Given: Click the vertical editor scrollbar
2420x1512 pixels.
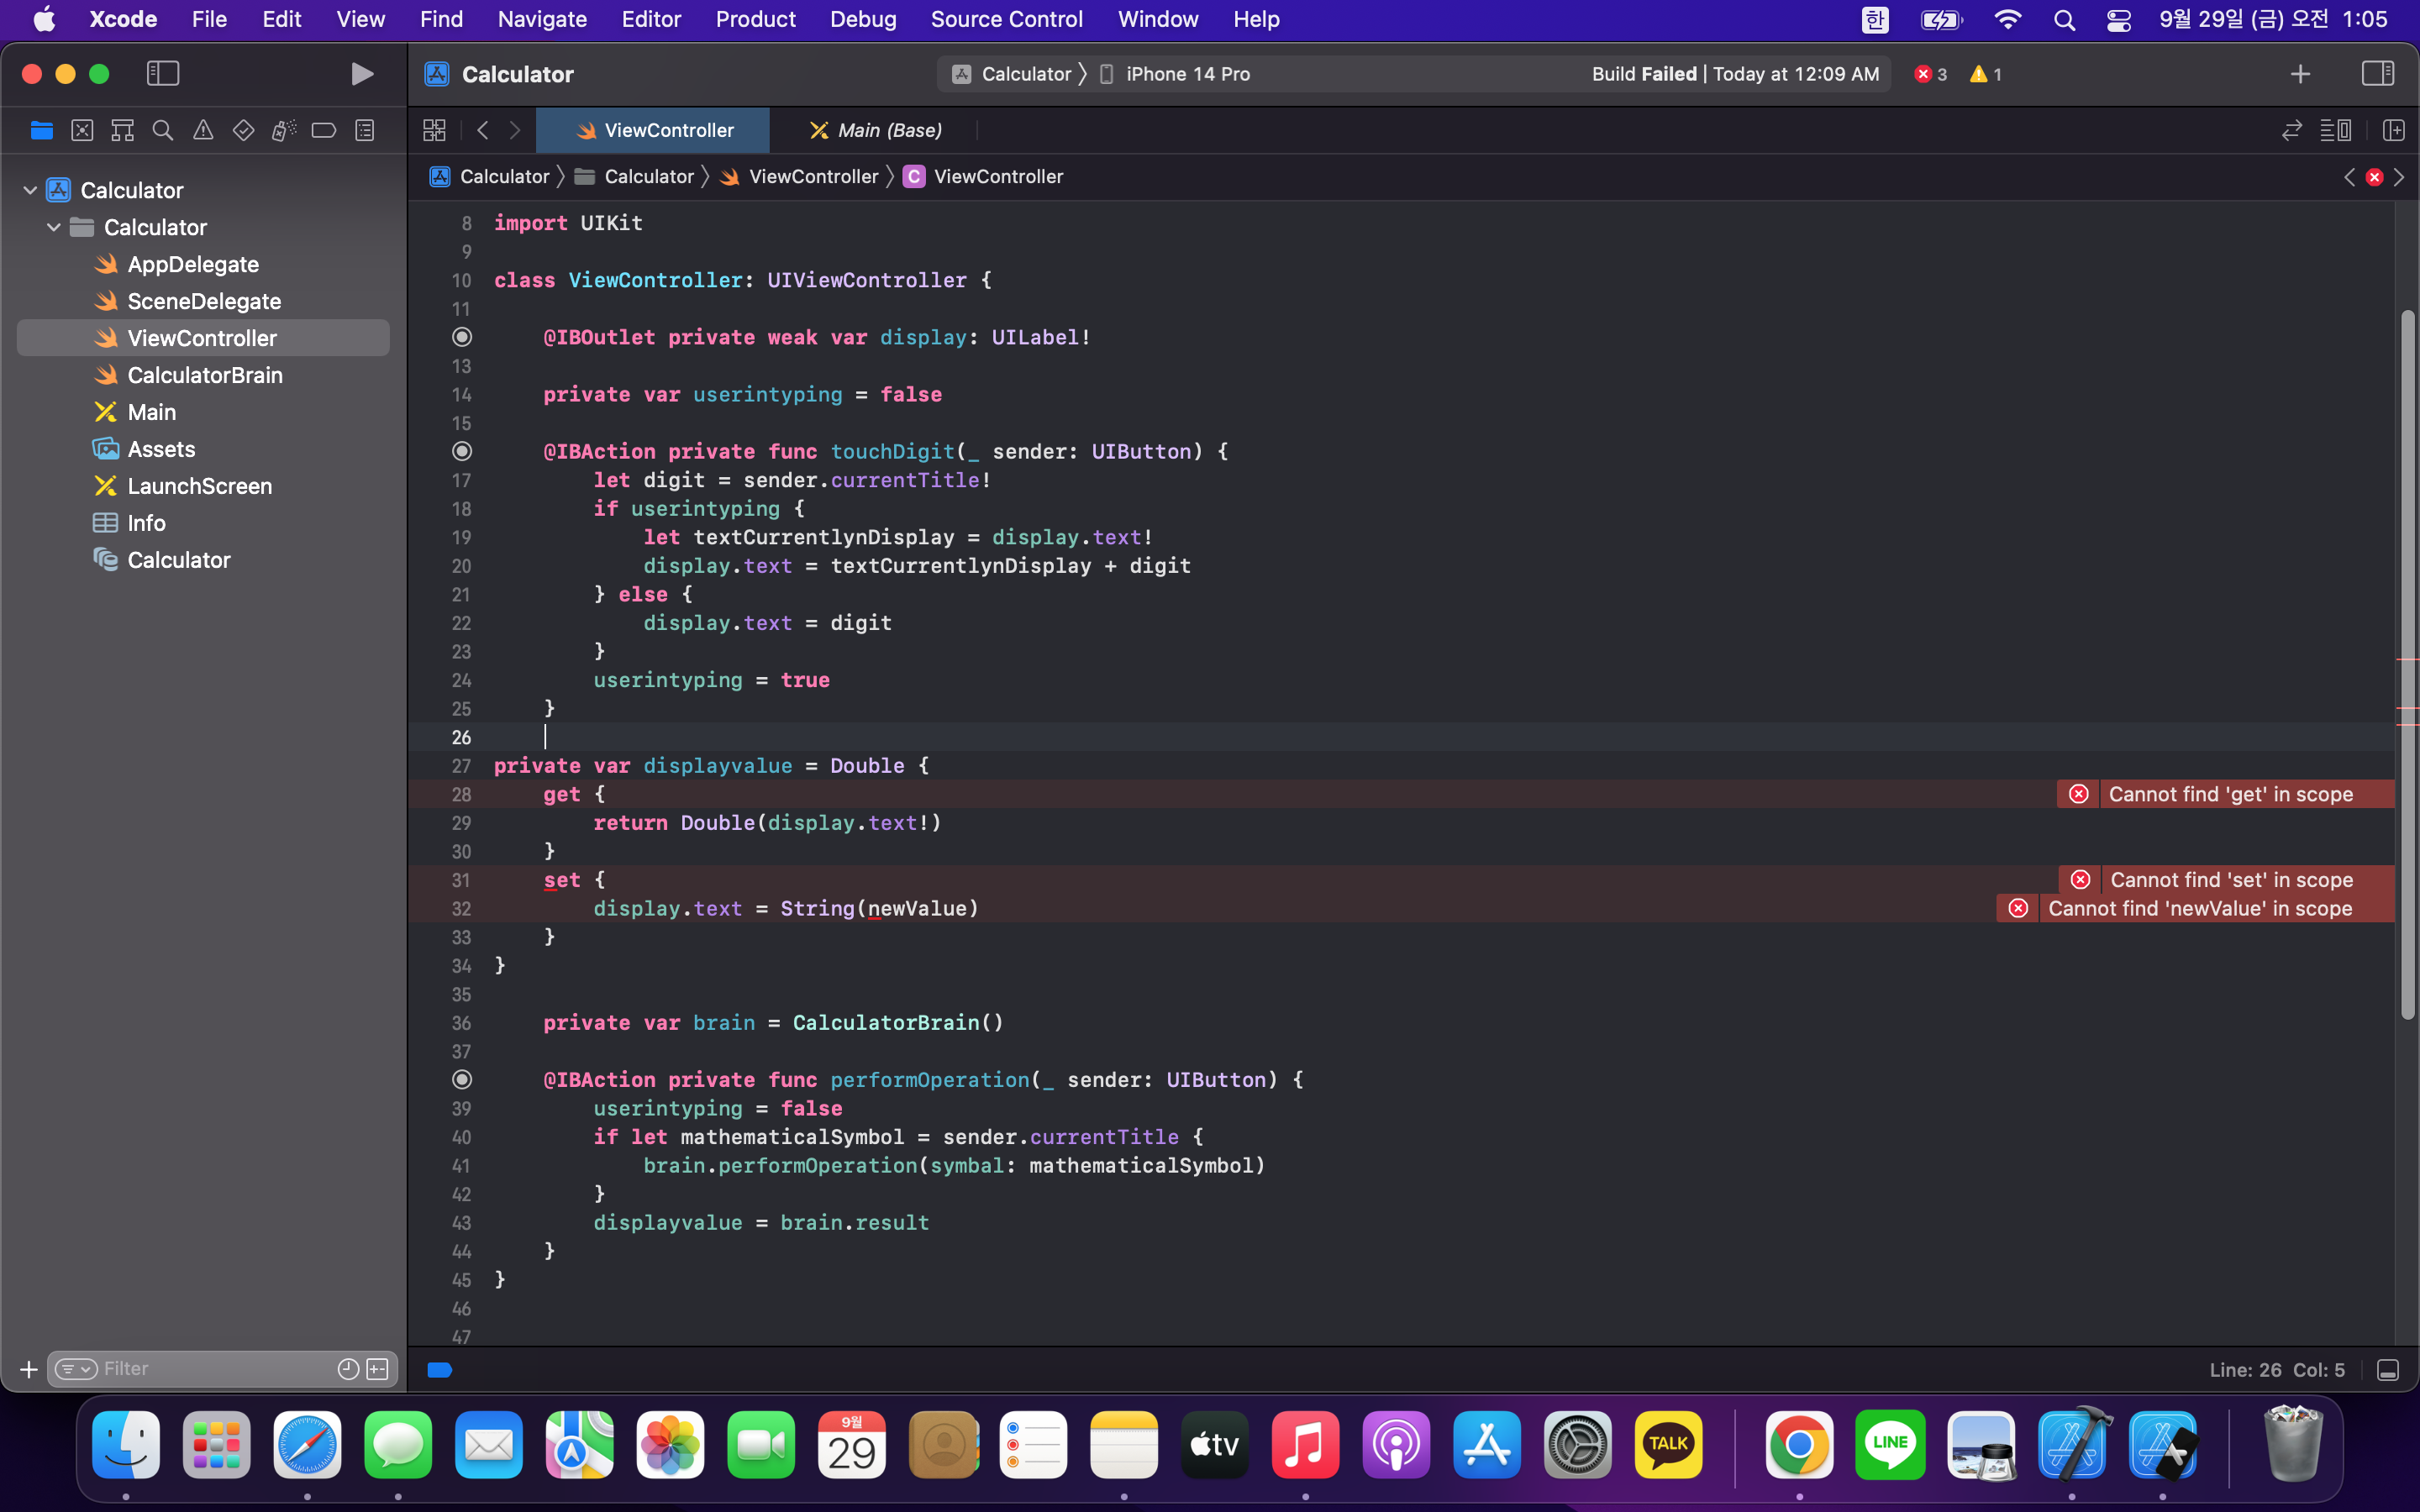Looking at the screenshot, I should click(2407, 665).
